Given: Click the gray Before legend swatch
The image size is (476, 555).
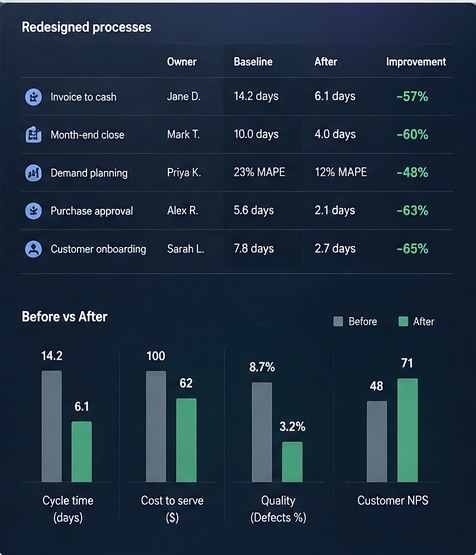Looking at the screenshot, I should (338, 321).
